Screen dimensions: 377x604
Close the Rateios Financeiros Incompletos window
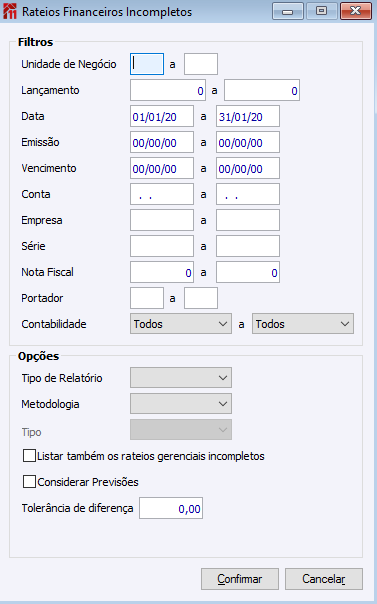pyautogui.click(x=355, y=11)
